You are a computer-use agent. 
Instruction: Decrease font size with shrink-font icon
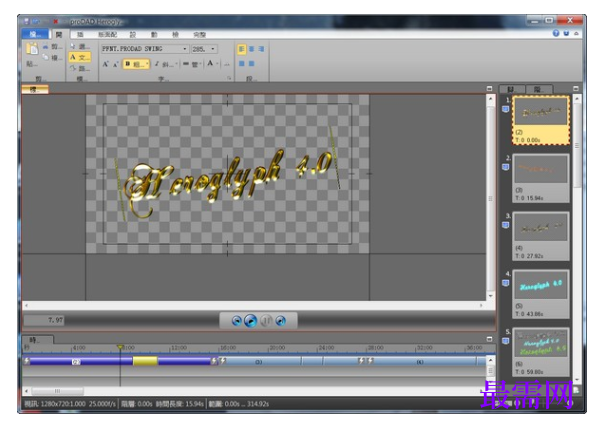coord(116,64)
